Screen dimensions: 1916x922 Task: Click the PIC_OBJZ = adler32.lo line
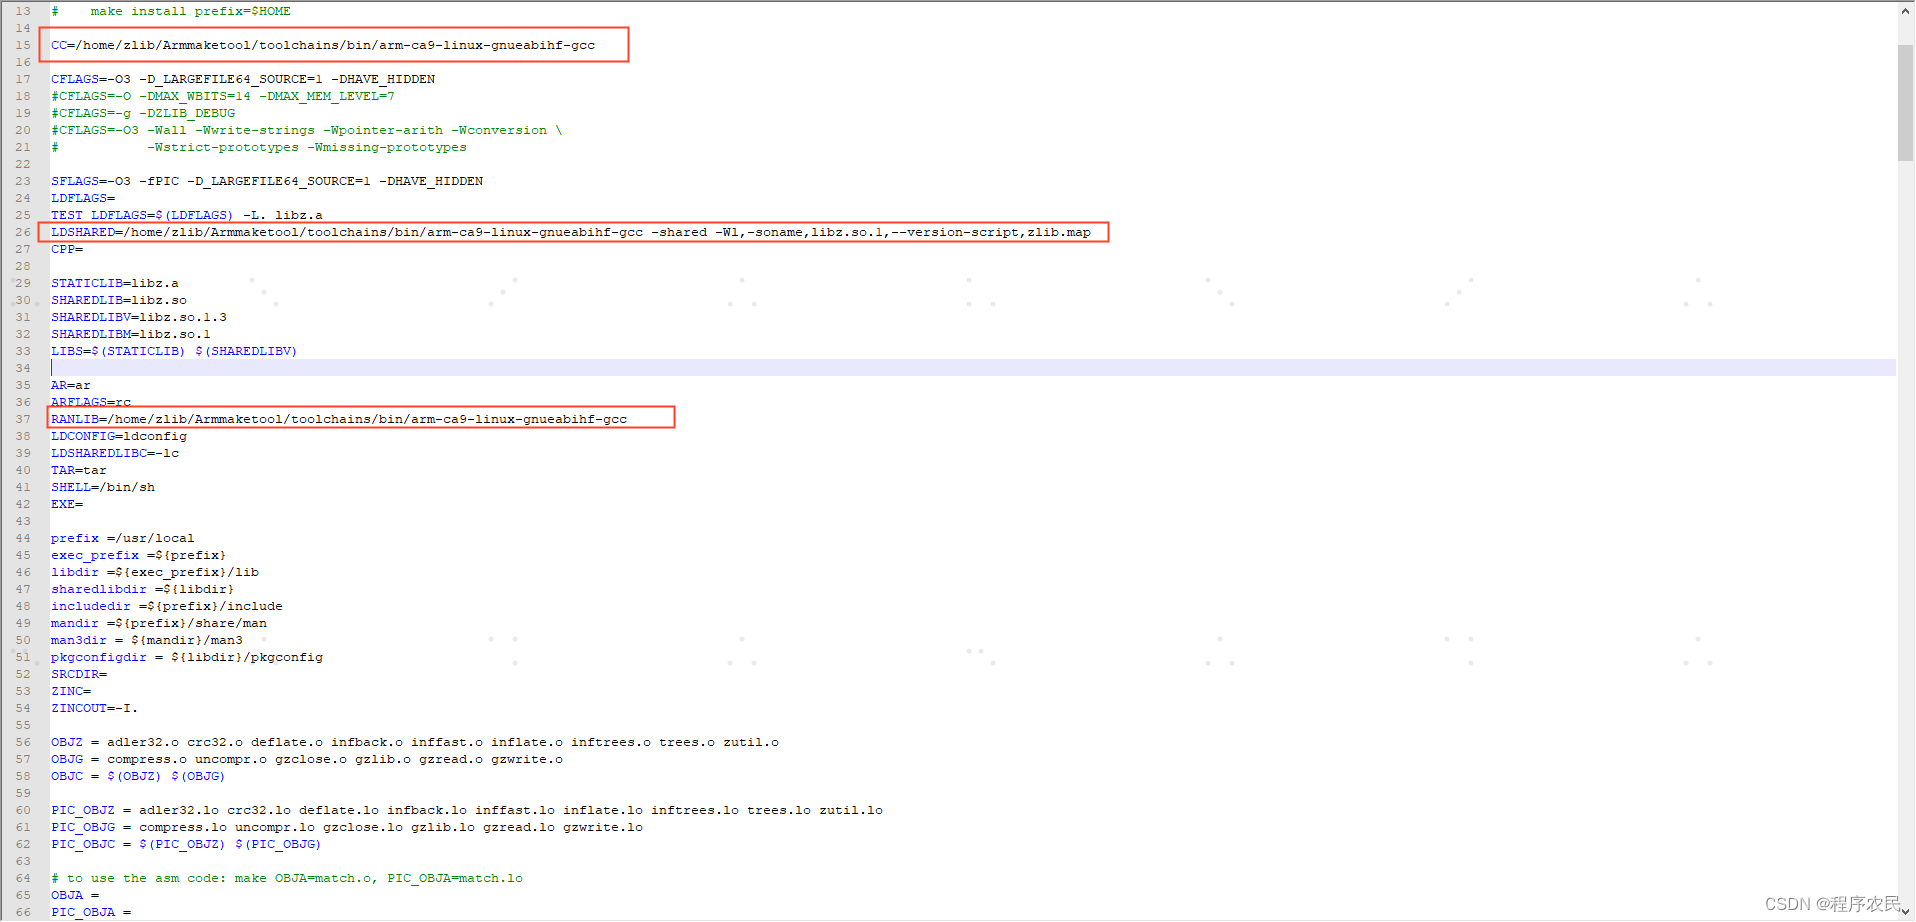(x=467, y=810)
